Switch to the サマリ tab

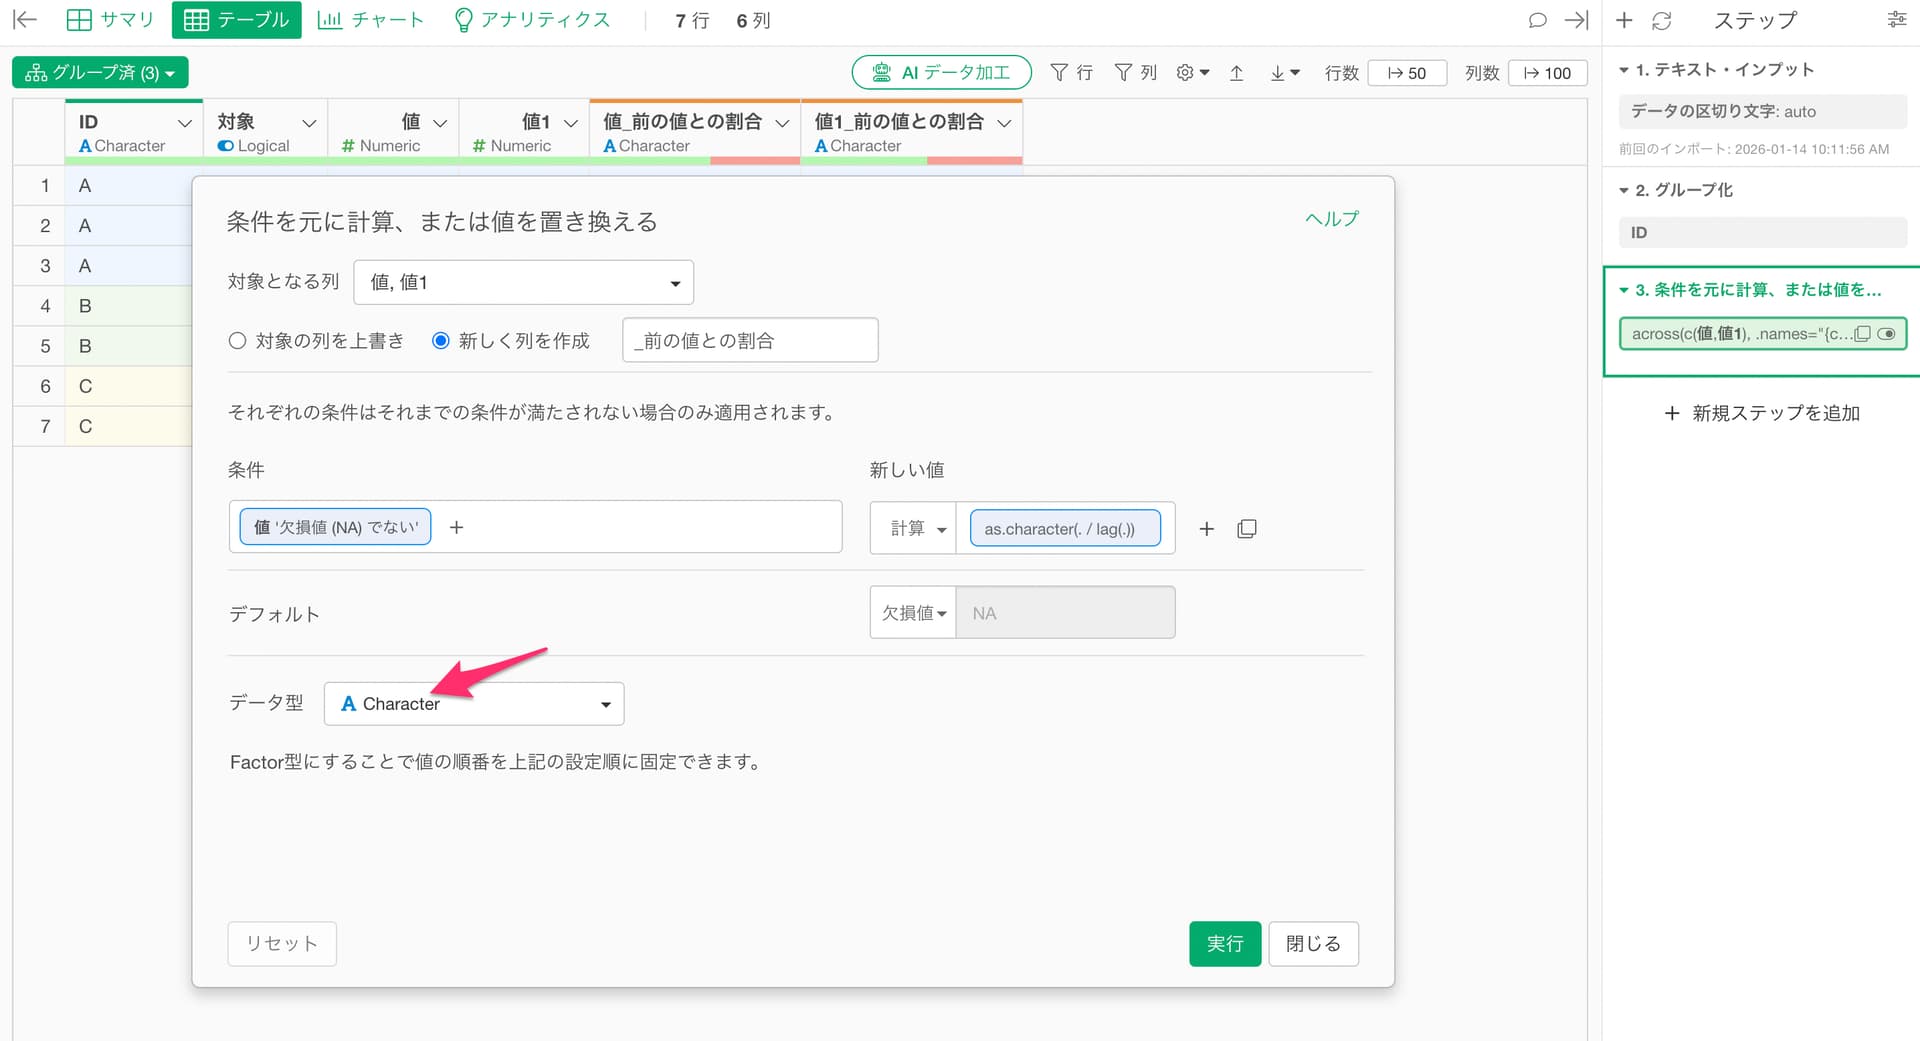pos(110,20)
